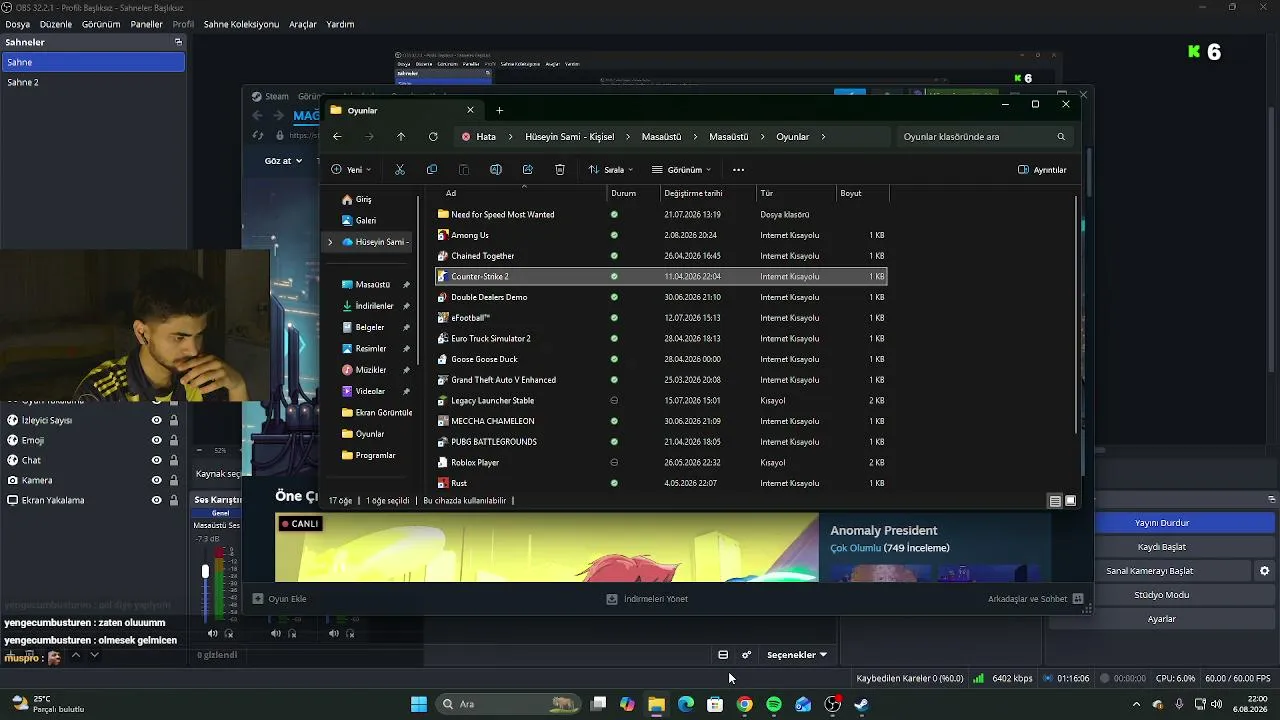This screenshot has height=720, width=1280.
Task: Open advanced audio properties gears icon
Action: pos(746,655)
